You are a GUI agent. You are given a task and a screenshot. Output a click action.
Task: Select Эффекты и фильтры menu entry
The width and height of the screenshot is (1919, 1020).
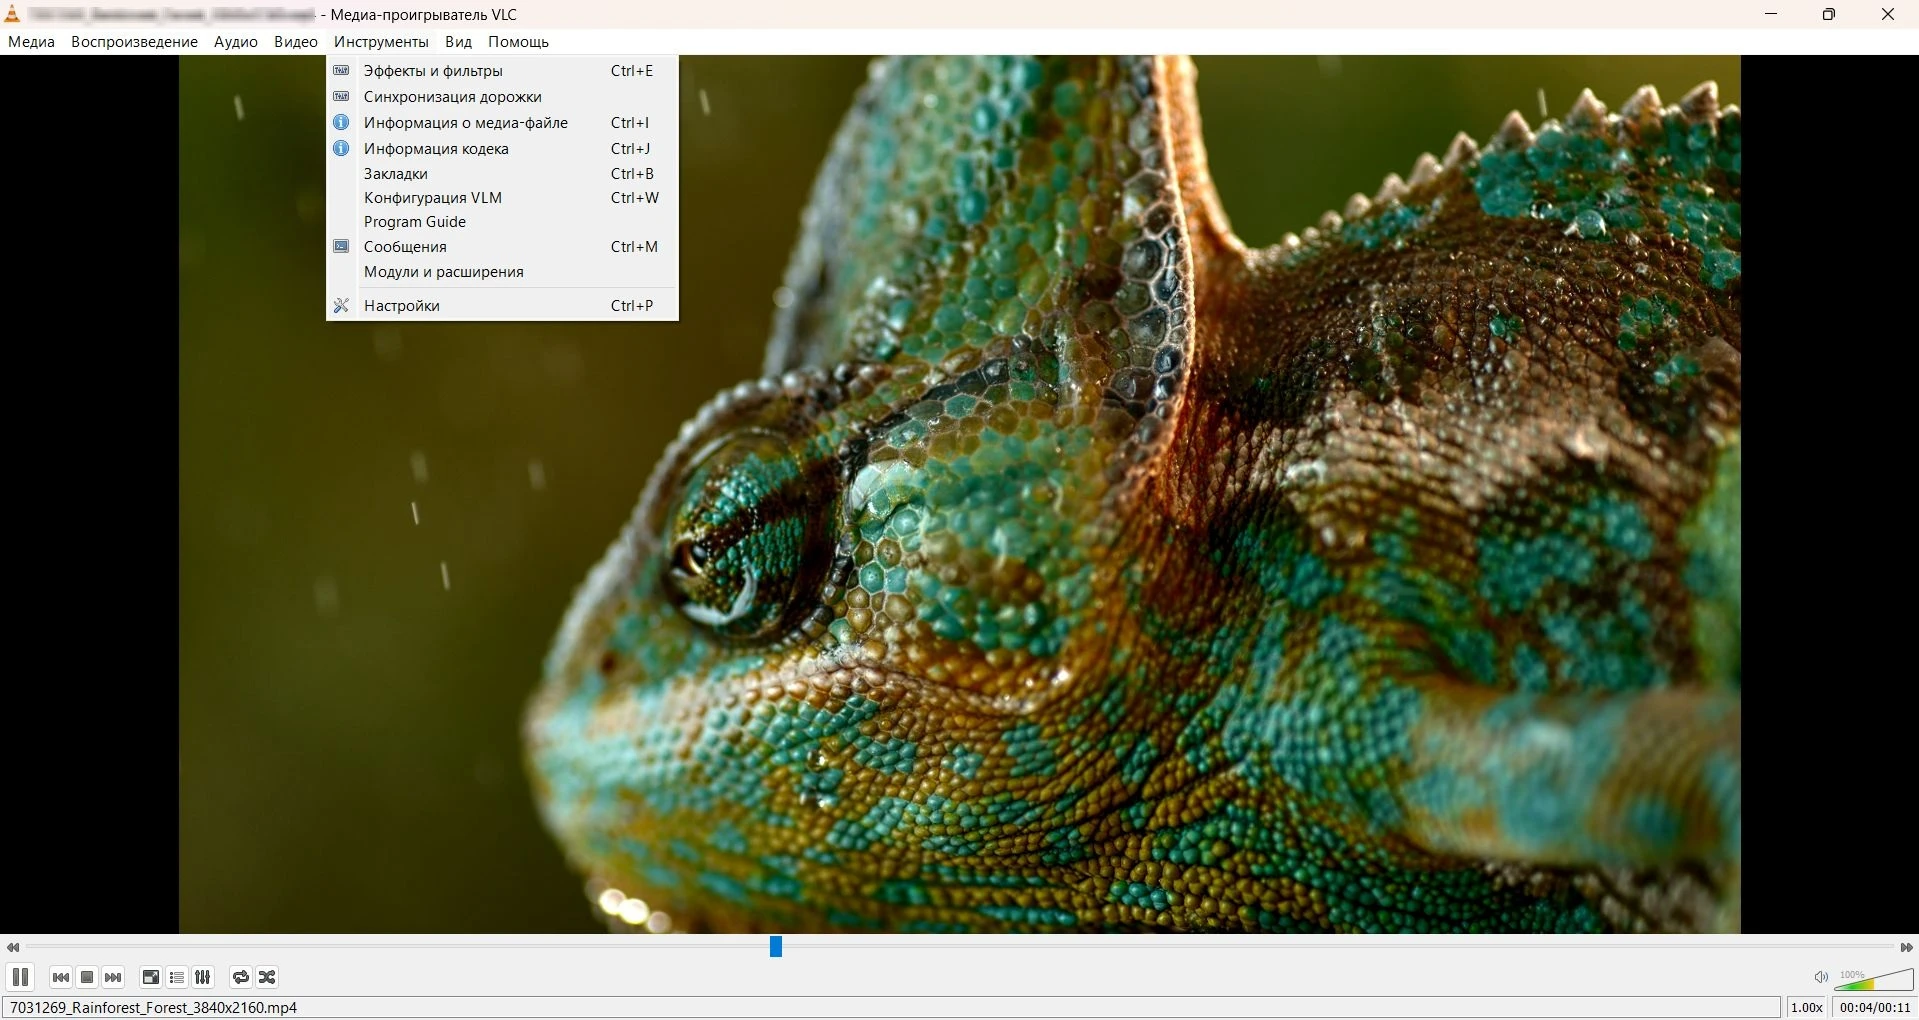pos(433,71)
